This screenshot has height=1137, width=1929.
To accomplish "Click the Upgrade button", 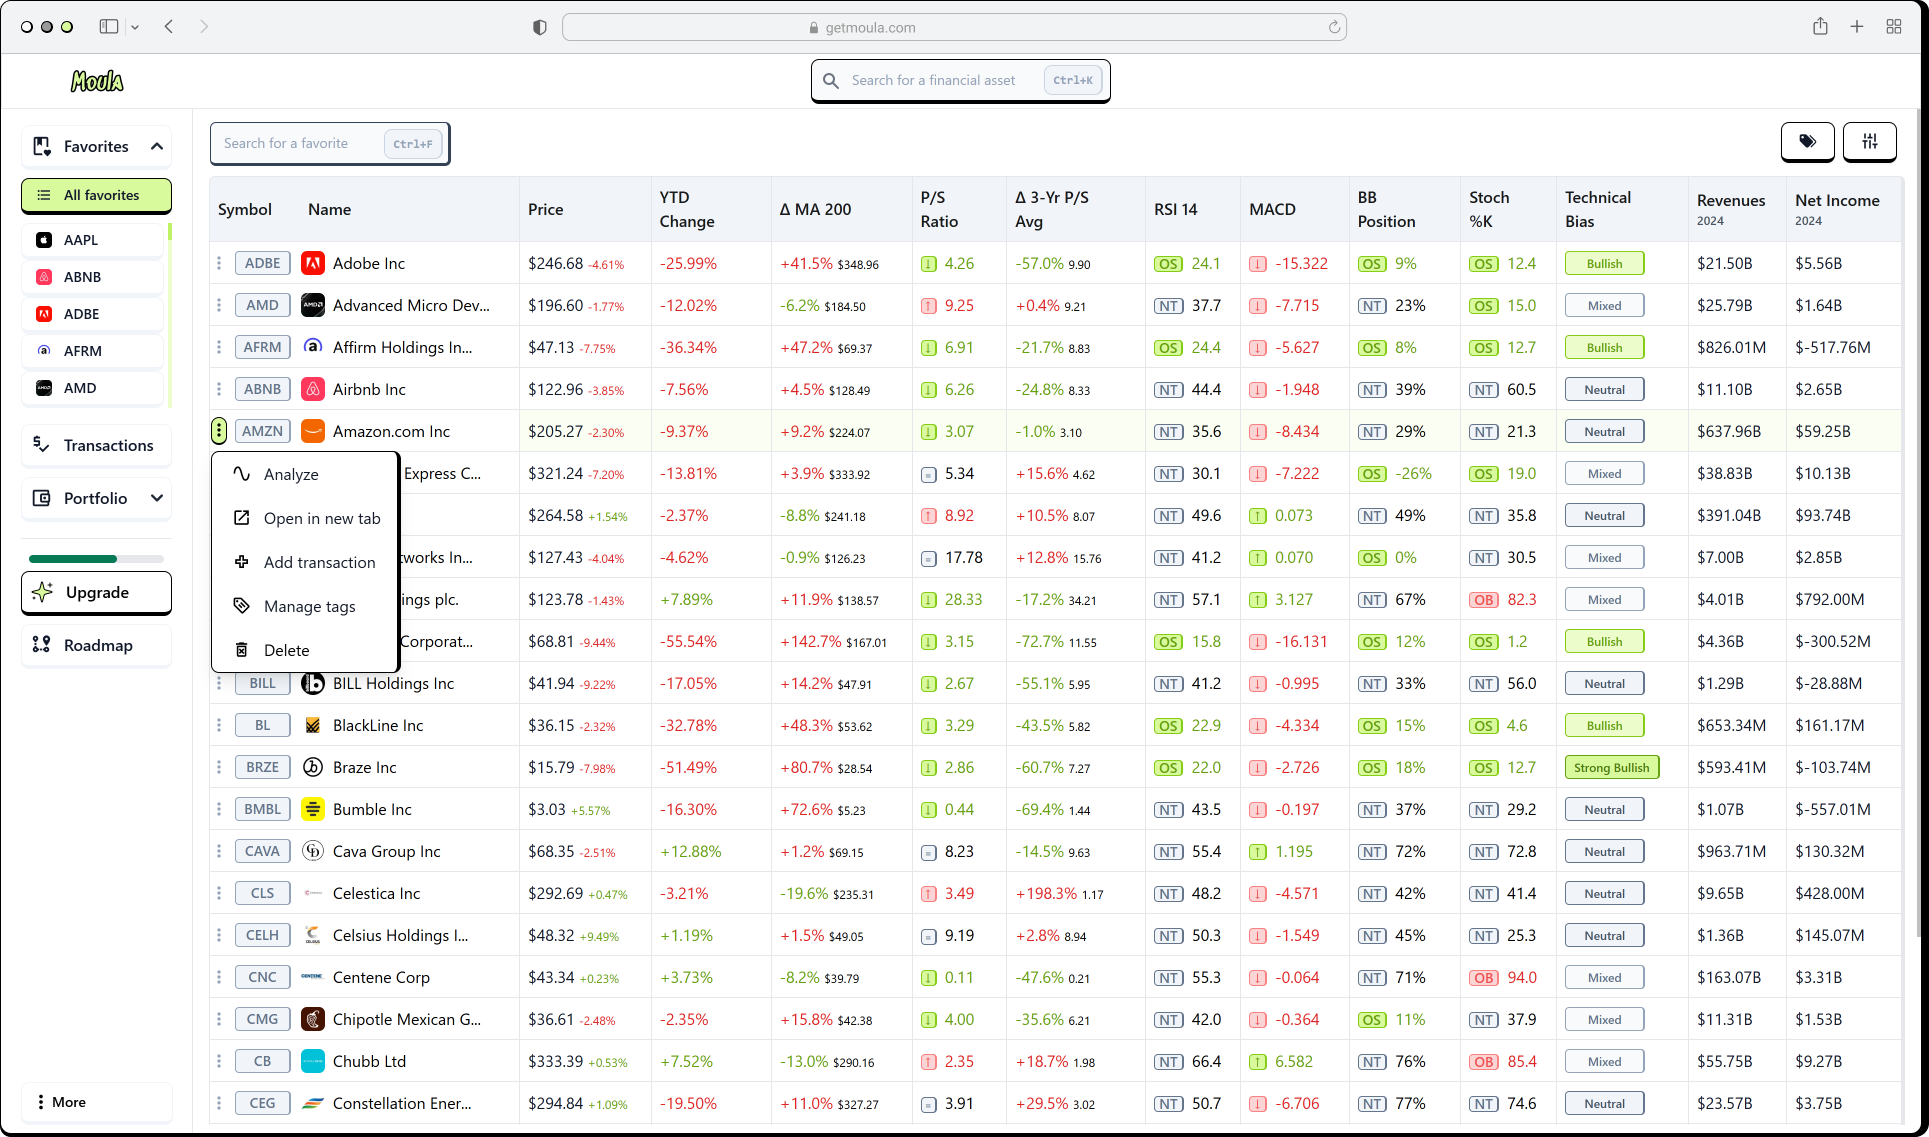I will [x=96, y=592].
